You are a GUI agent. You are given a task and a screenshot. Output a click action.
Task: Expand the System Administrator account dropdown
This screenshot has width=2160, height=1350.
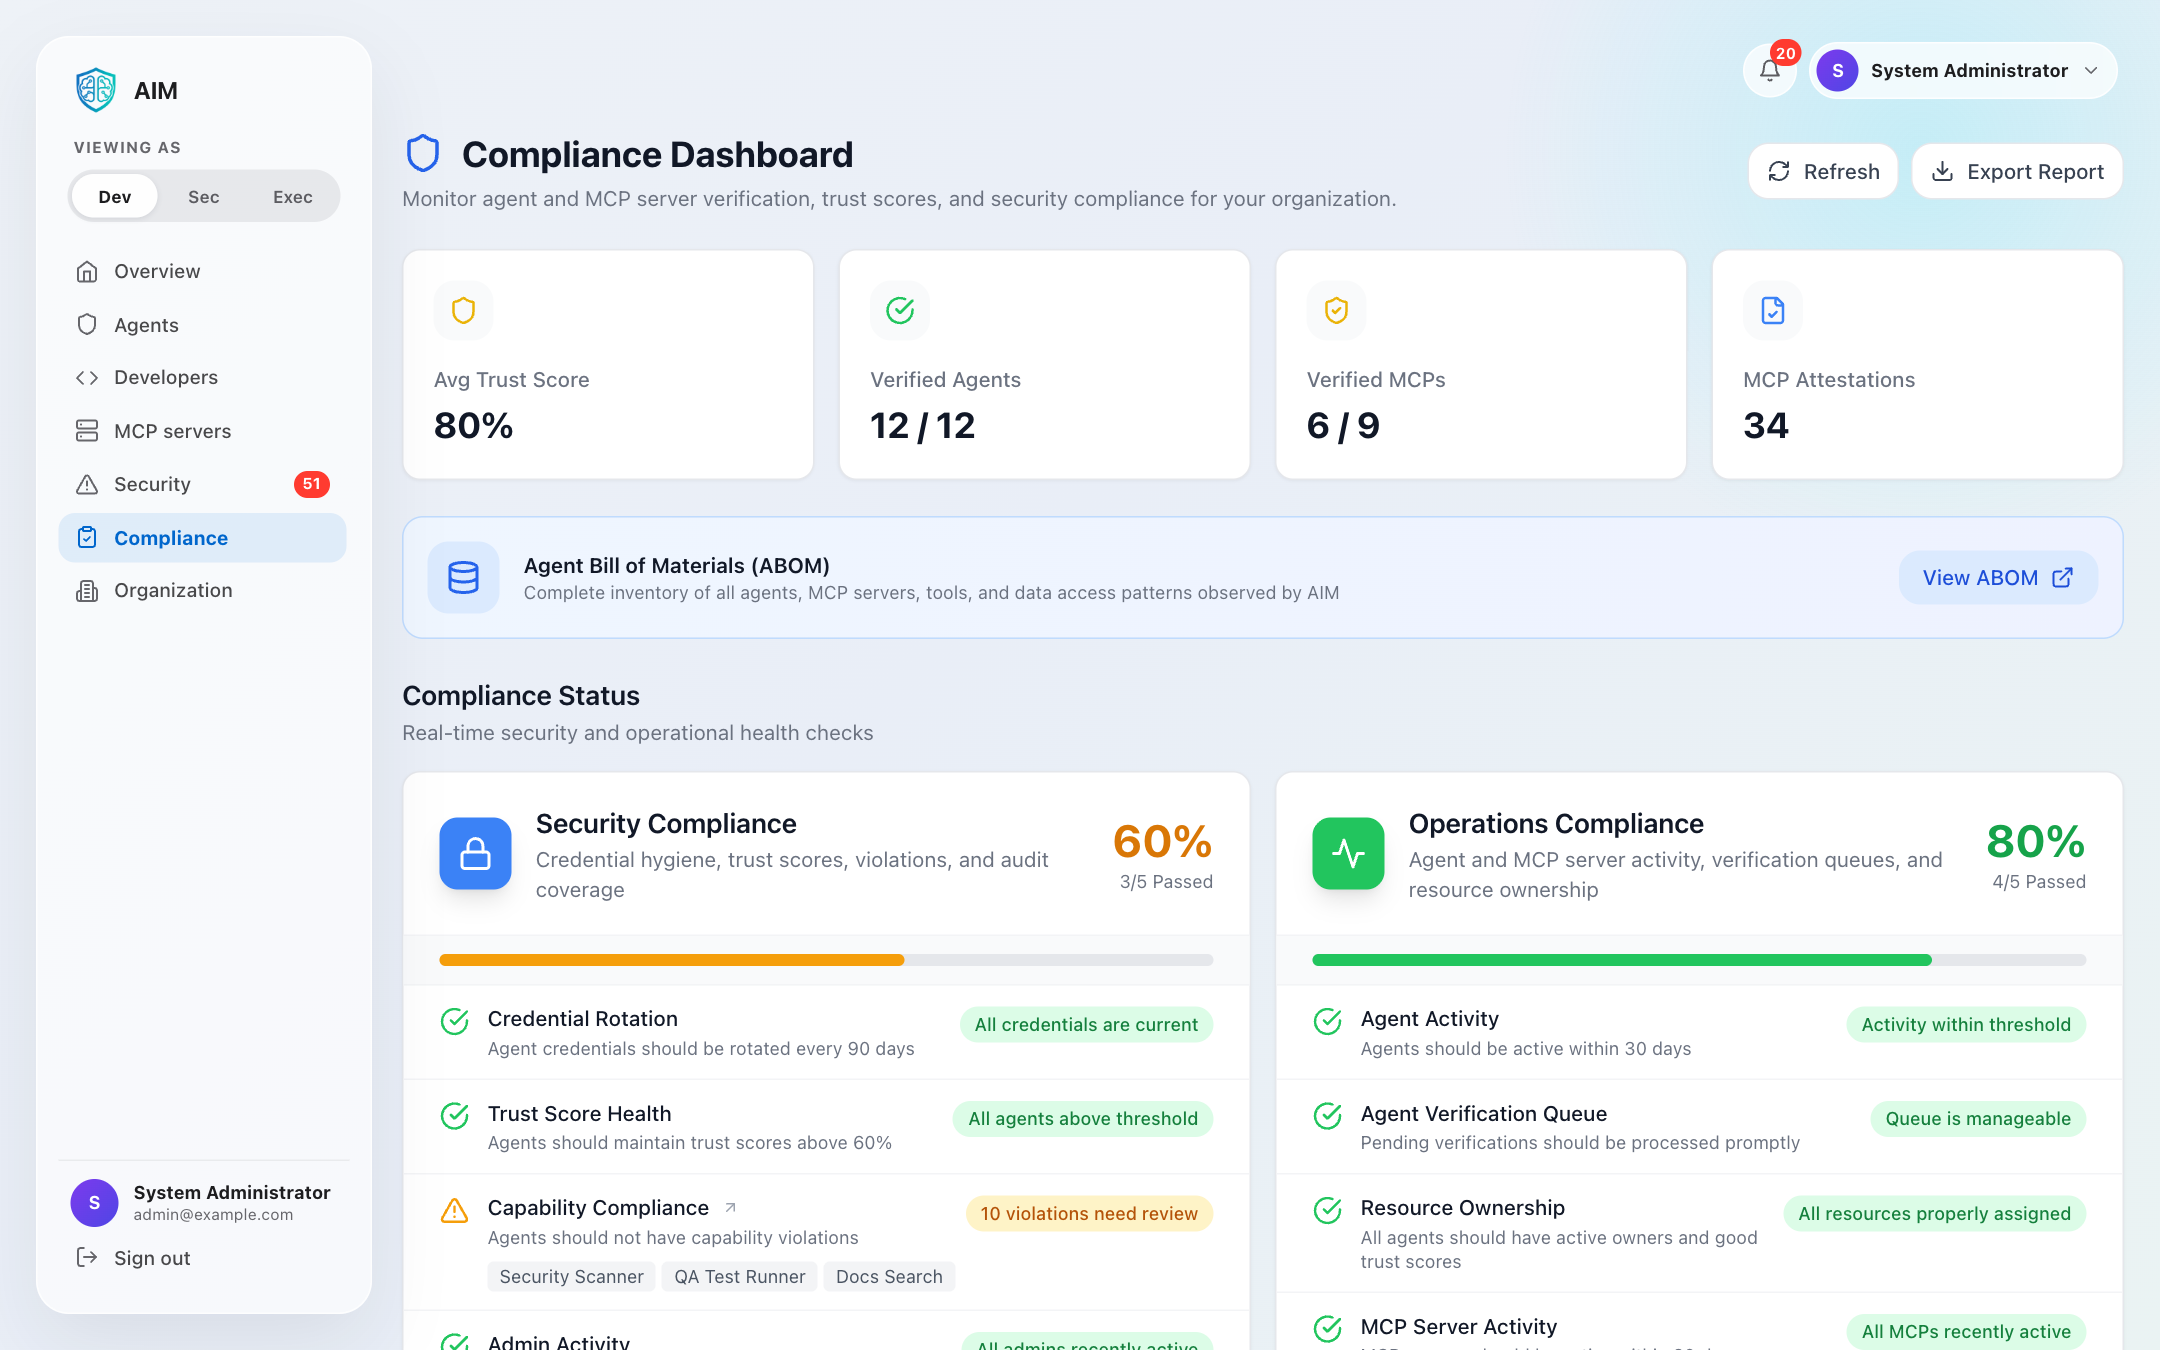point(1962,71)
